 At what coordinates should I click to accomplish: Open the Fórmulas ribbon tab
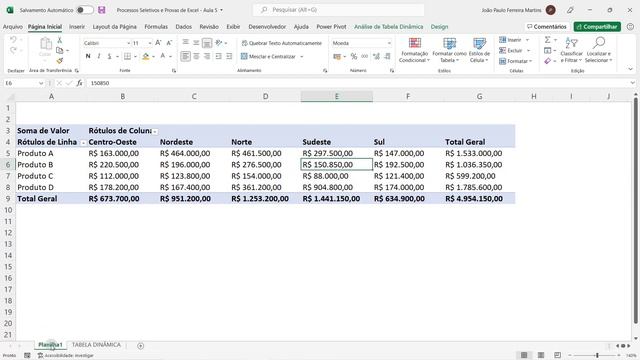click(x=156, y=27)
